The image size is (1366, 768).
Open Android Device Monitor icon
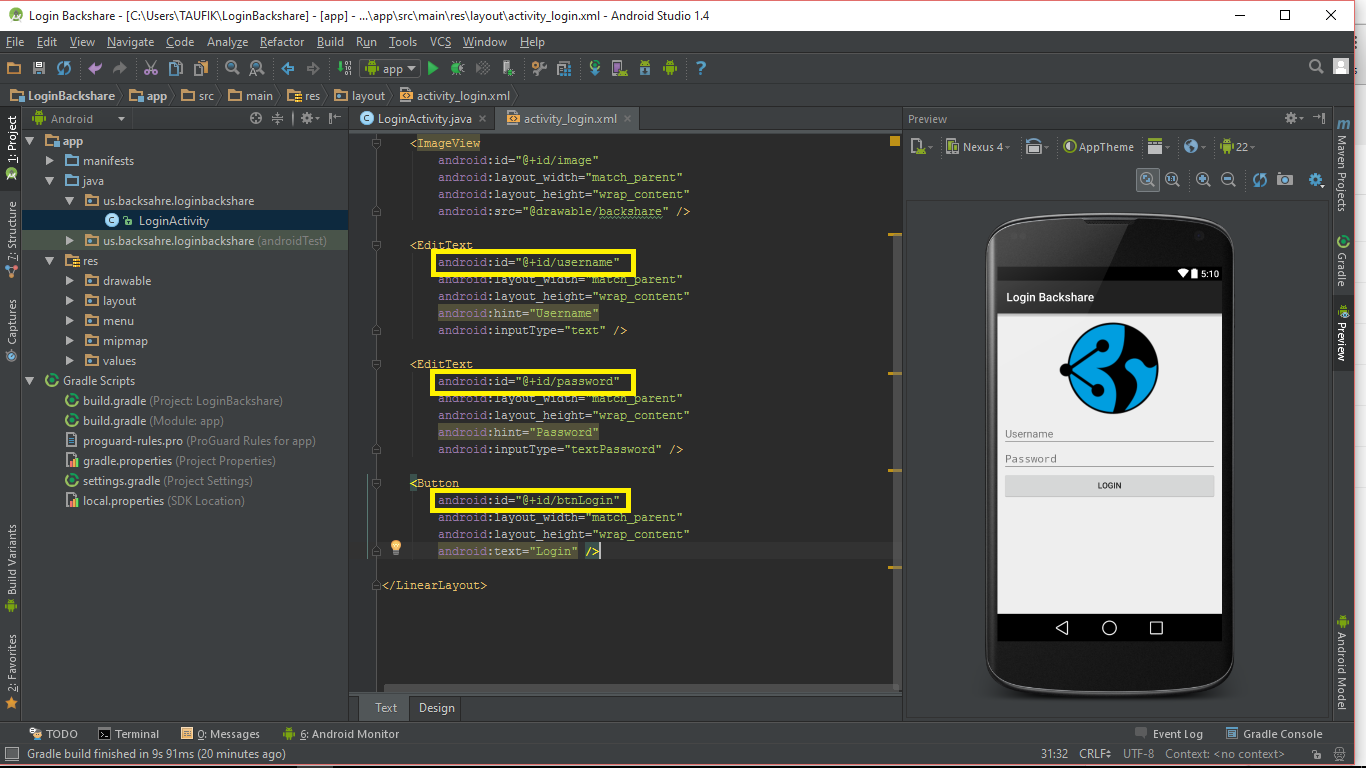tap(670, 68)
